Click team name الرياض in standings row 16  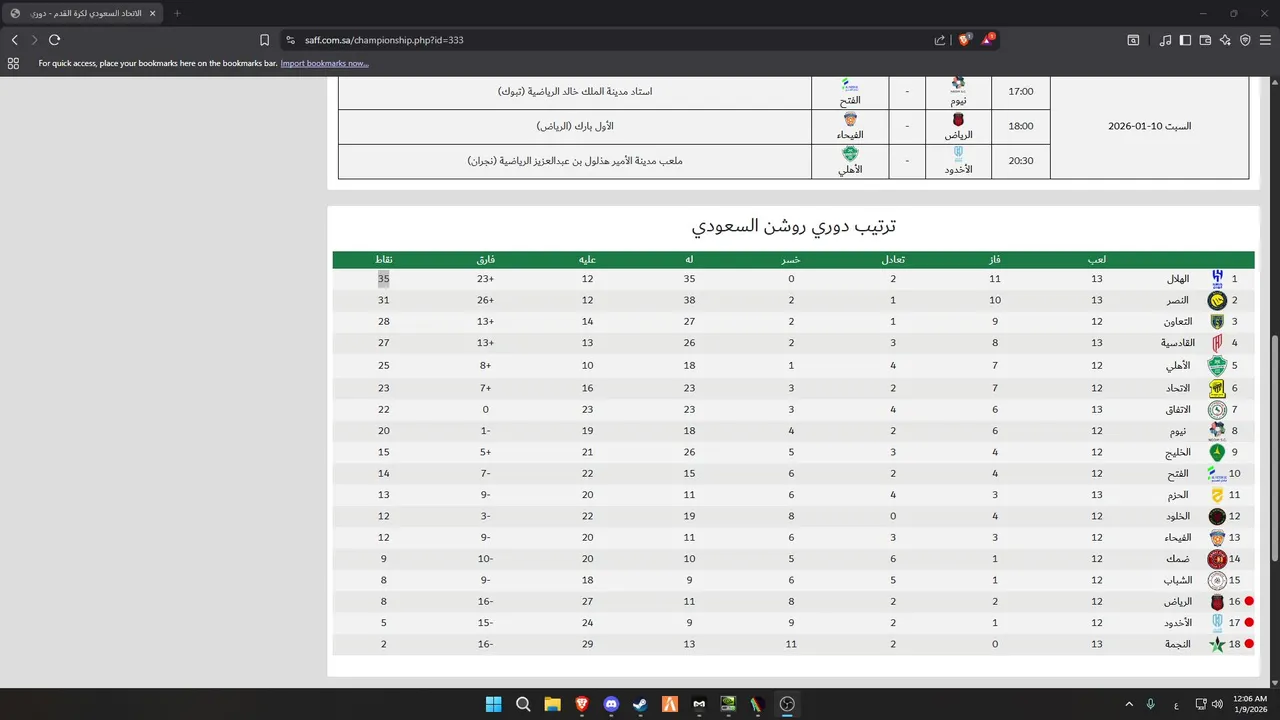tap(1177, 602)
